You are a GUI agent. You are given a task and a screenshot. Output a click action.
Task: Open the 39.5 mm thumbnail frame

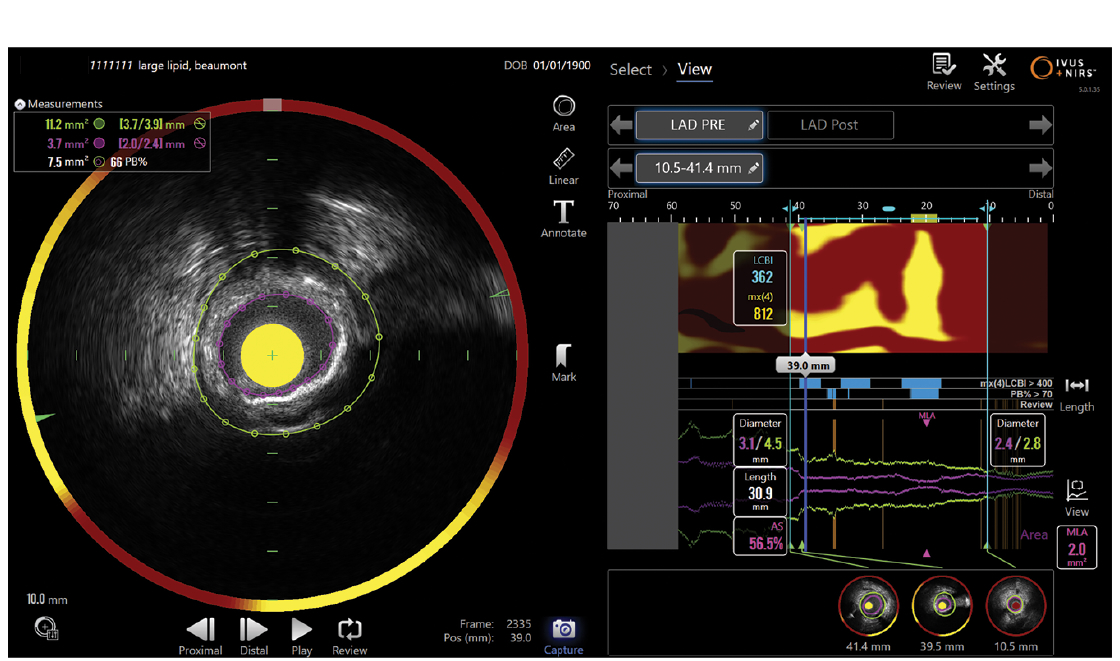pos(942,607)
